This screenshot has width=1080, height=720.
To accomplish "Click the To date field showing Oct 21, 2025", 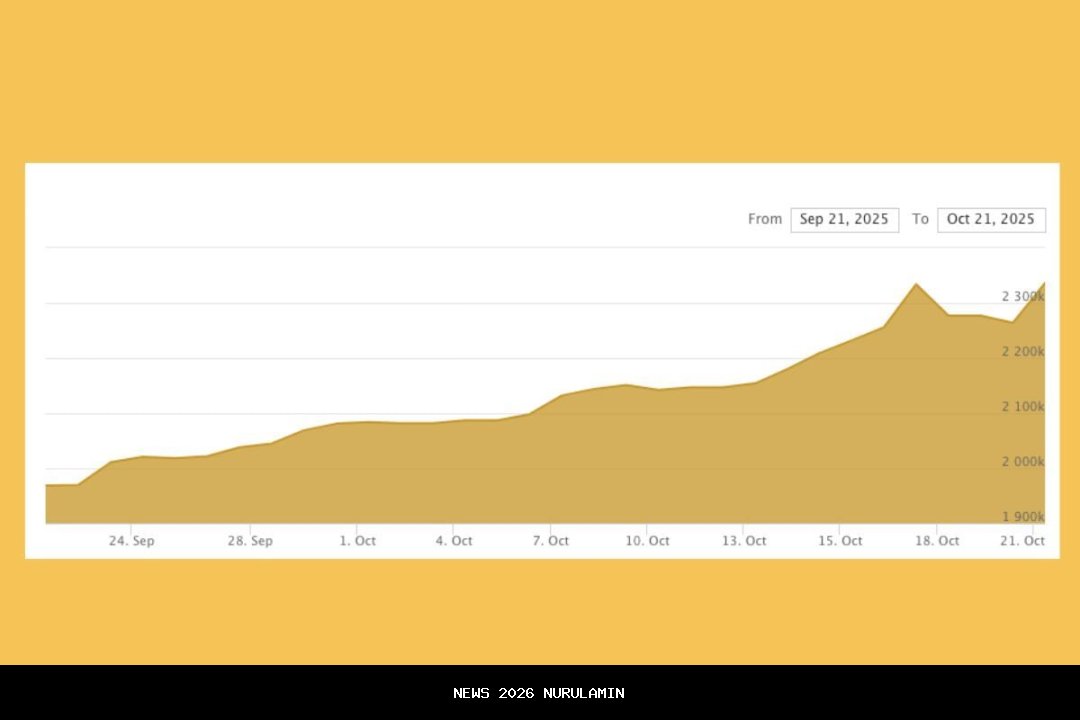I will (x=991, y=220).
